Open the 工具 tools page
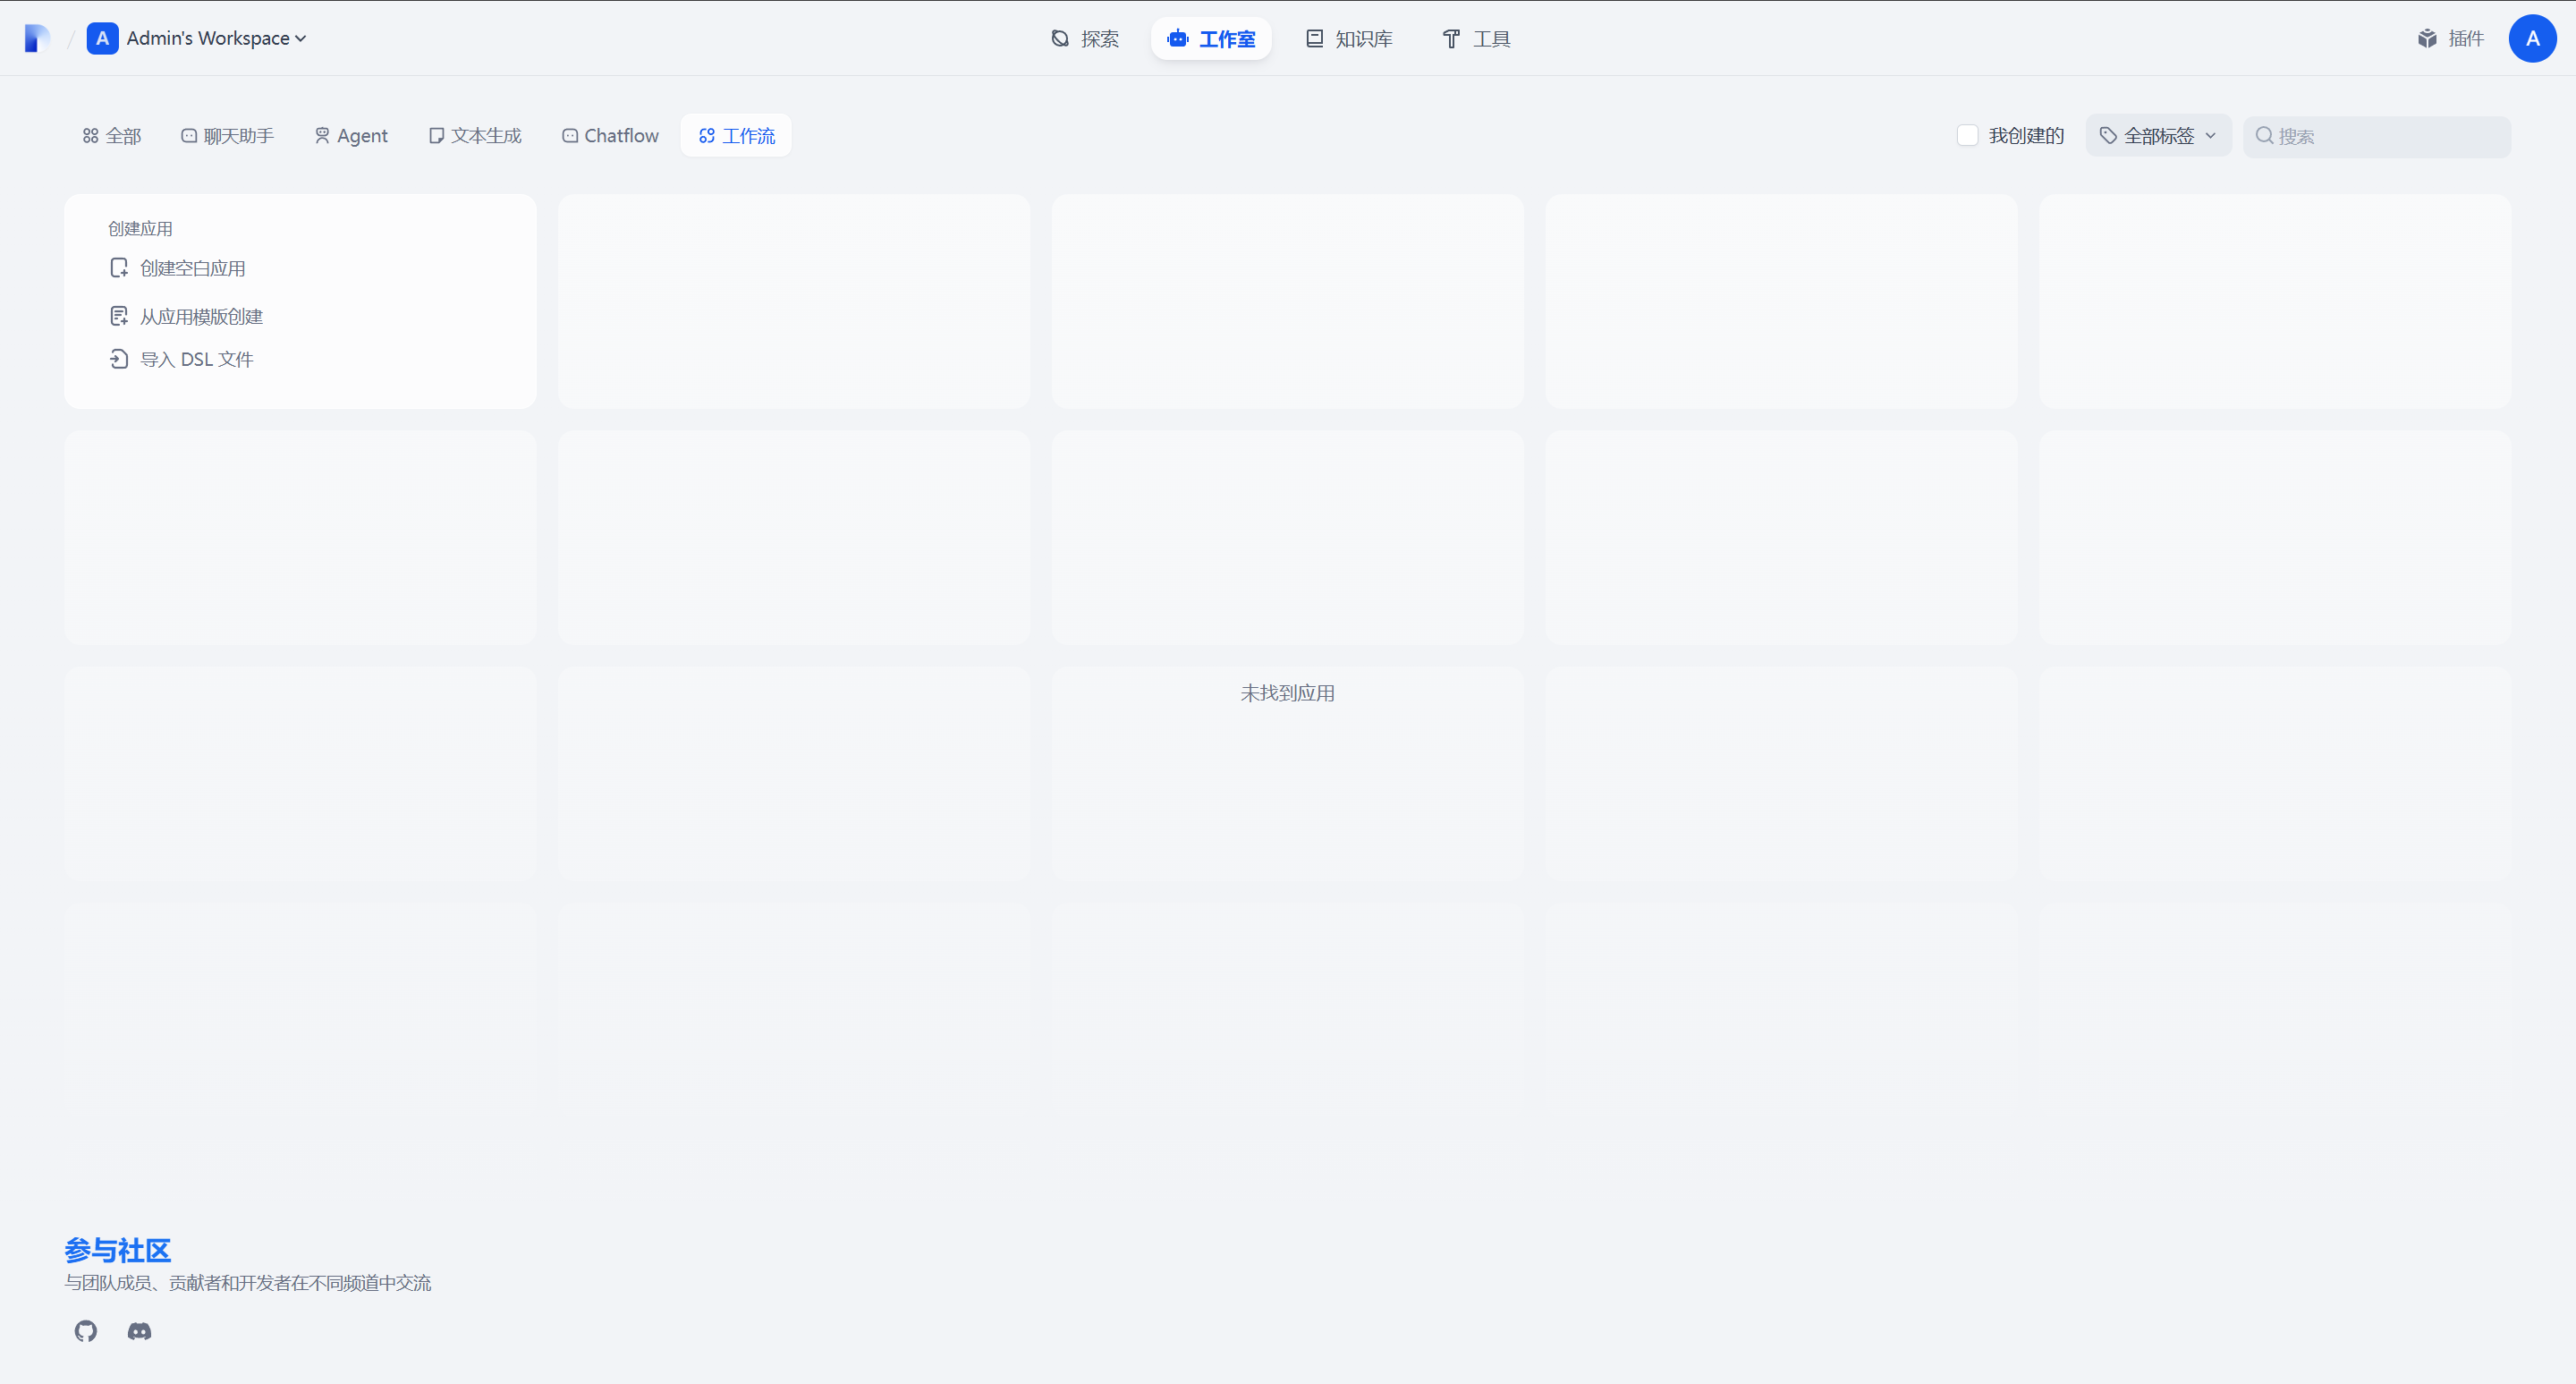 pyautogui.click(x=1476, y=38)
